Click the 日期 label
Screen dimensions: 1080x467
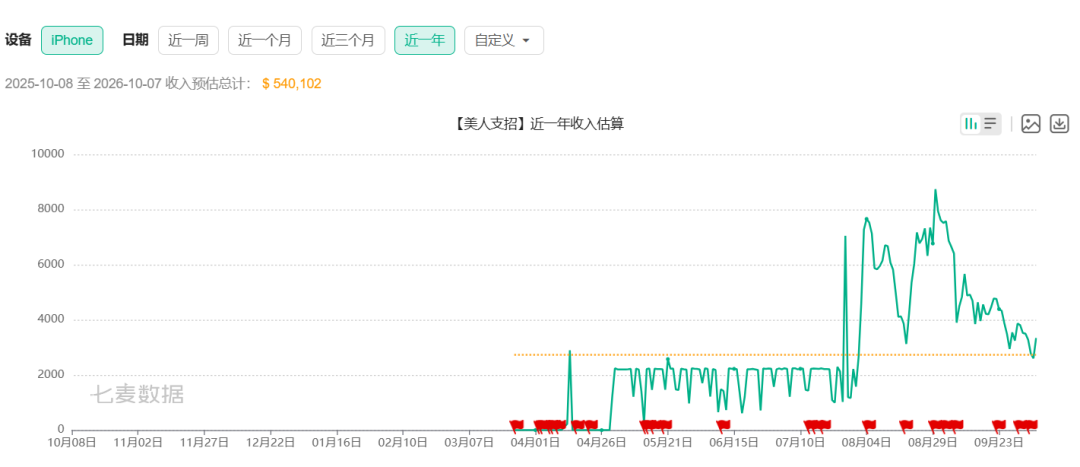(135, 40)
